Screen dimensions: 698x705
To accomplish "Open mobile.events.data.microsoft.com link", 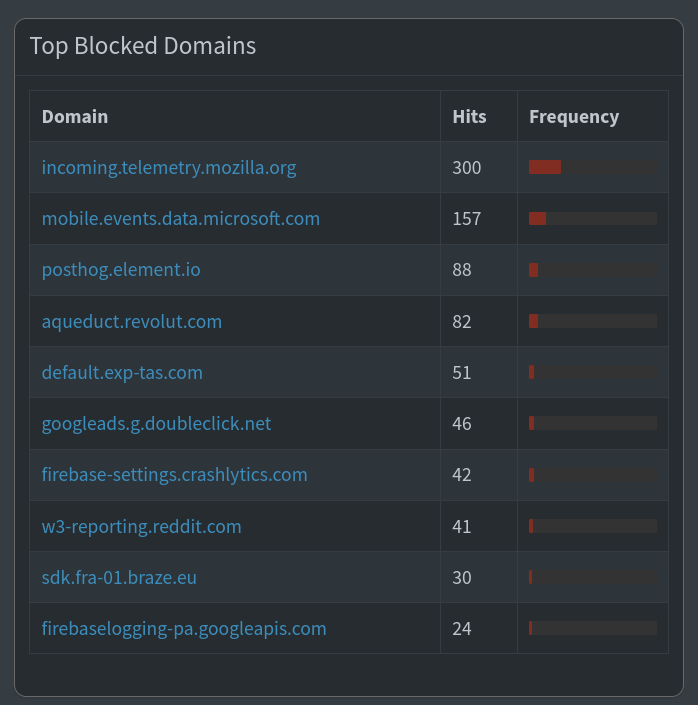I will 181,219.
